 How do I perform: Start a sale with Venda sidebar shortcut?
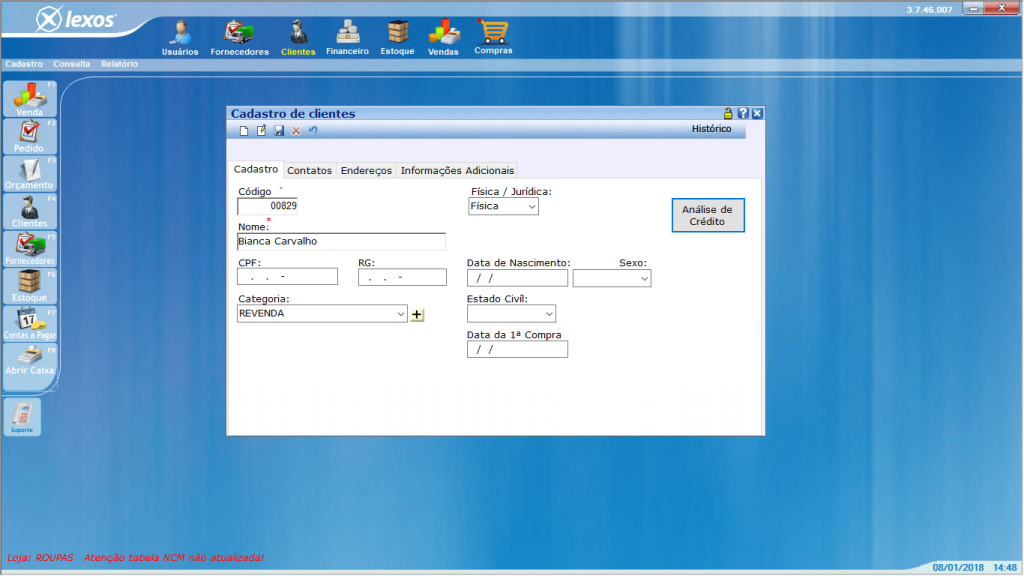[x=29, y=99]
